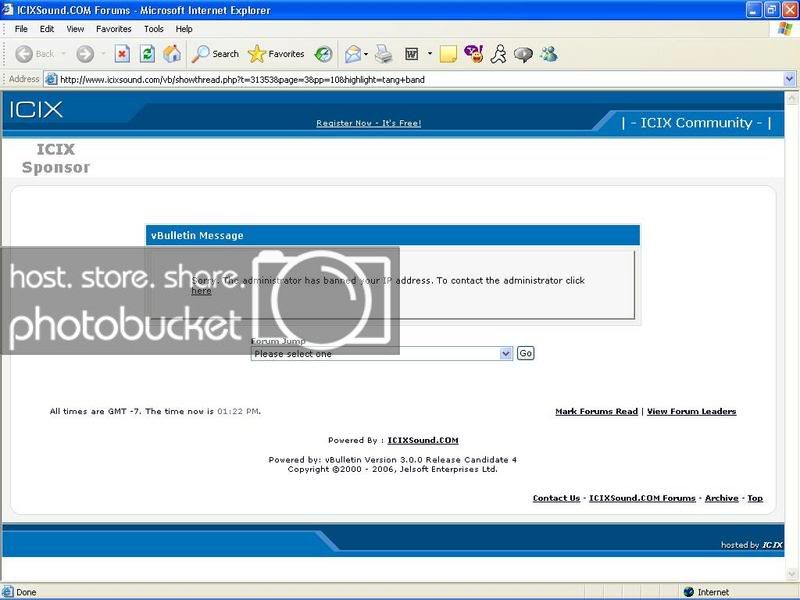This screenshot has width=800, height=600.
Task: Click the Back navigation arrow
Action: click(24, 54)
